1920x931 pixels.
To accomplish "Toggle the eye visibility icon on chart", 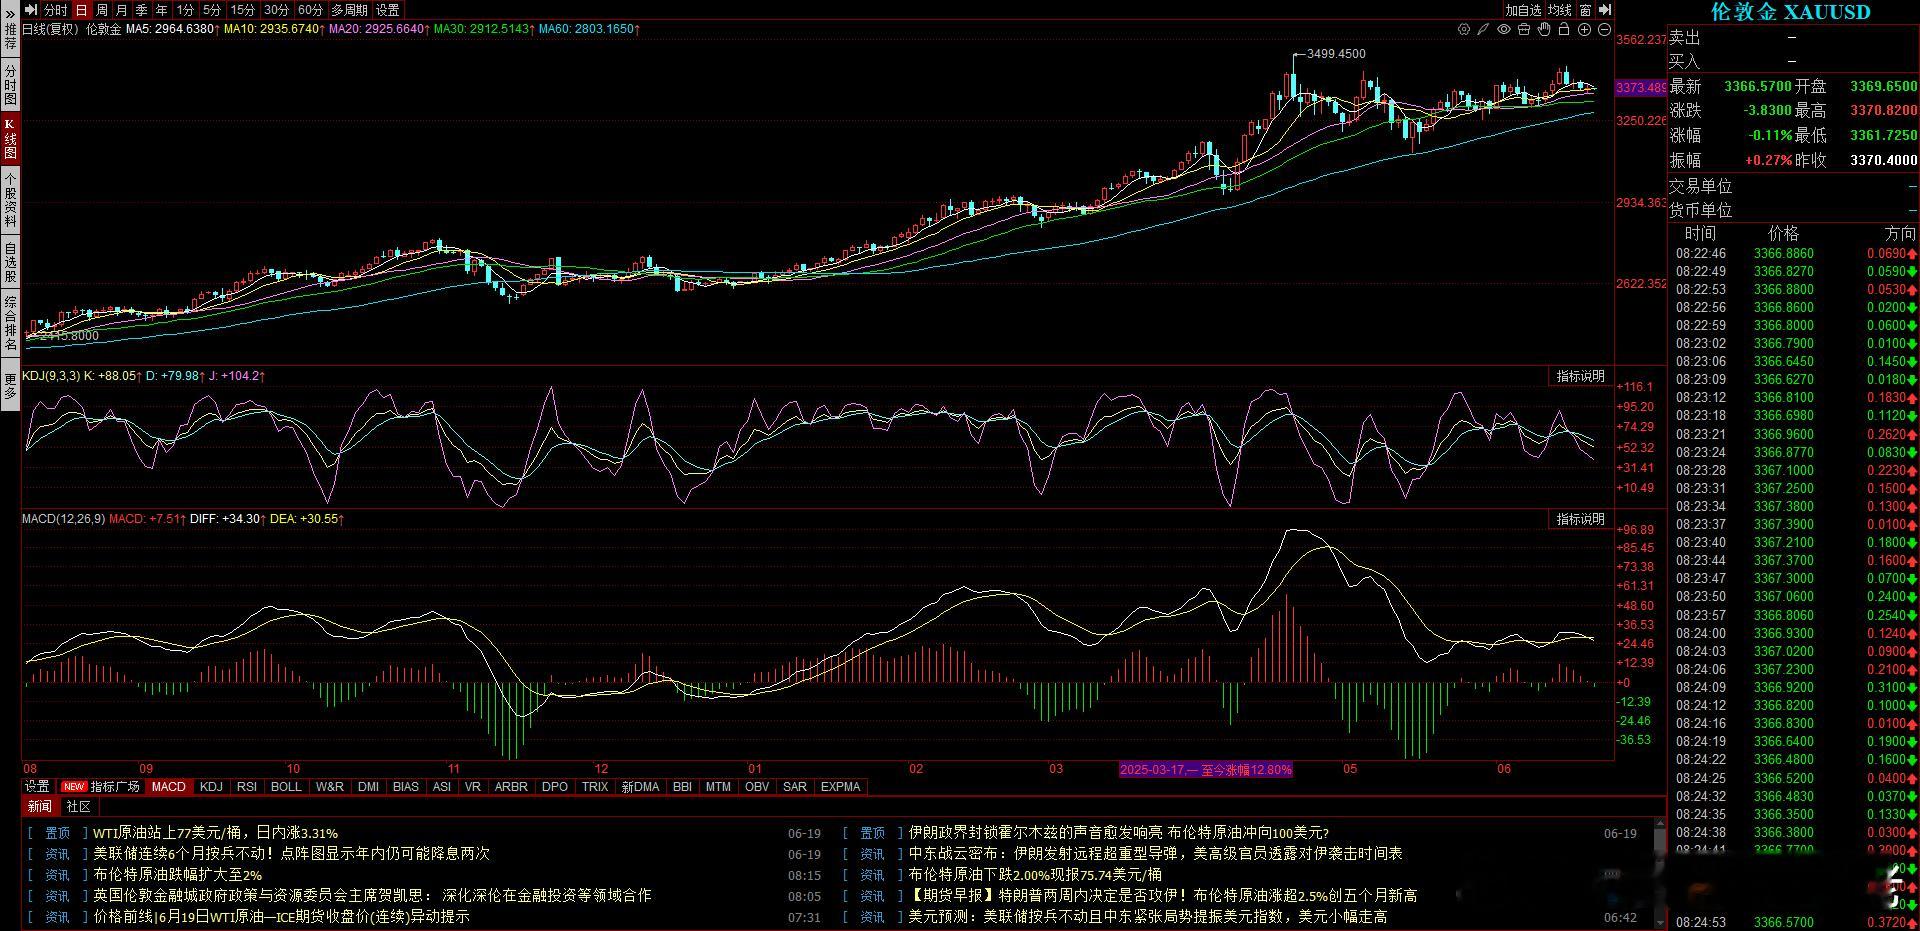I will tap(1504, 30).
